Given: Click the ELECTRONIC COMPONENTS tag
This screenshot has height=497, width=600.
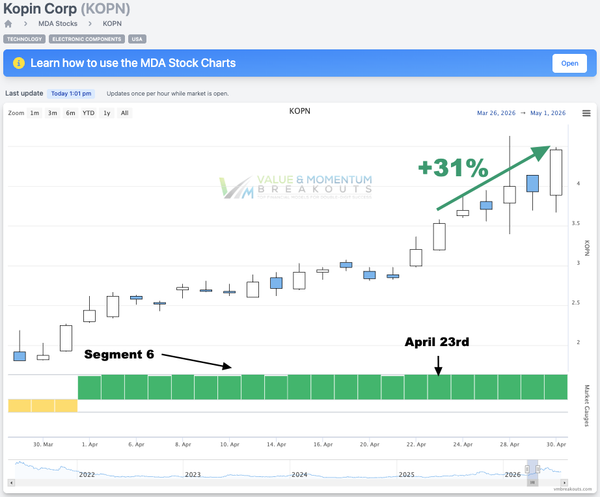Looking at the screenshot, I should pyautogui.click(x=86, y=39).
